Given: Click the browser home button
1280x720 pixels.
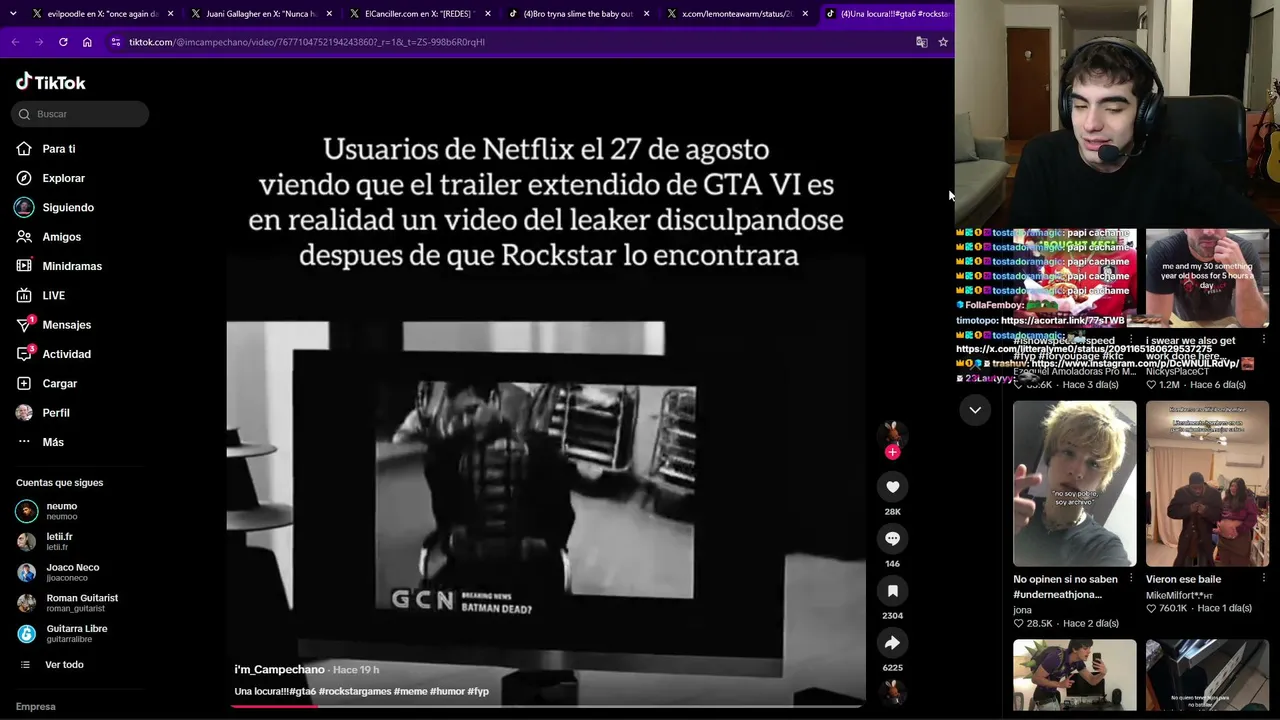Looking at the screenshot, I should pyautogui.click(x=87, y=42).
